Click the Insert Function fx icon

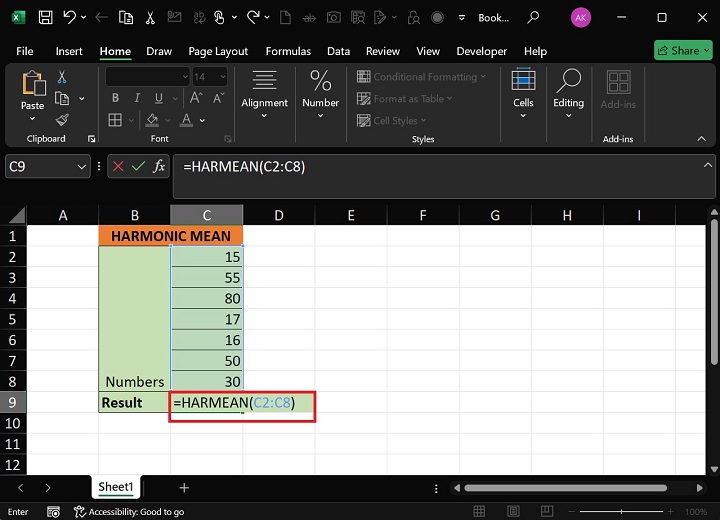click(159, 166)
